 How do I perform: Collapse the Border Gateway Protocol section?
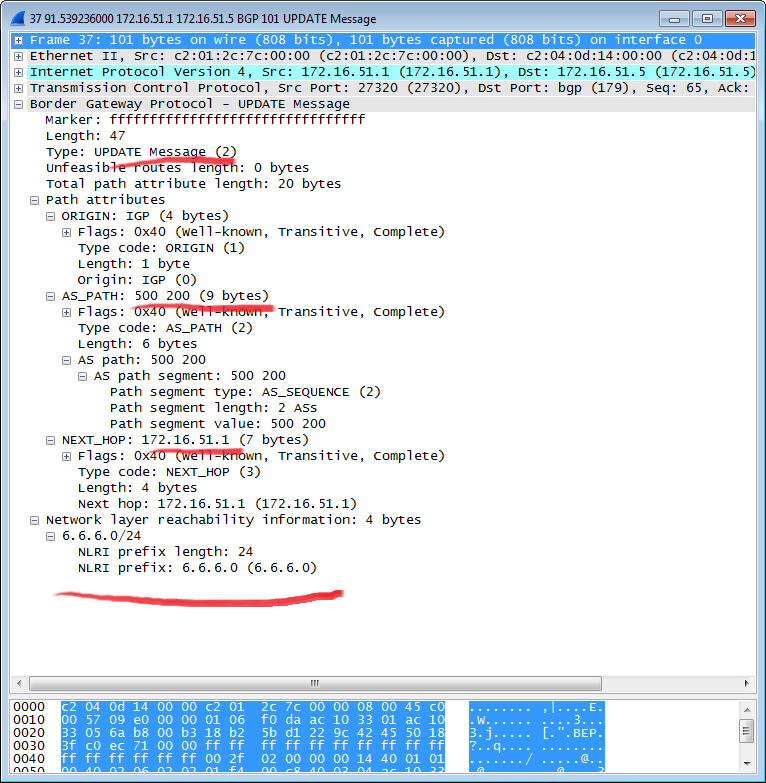[19, 104]
